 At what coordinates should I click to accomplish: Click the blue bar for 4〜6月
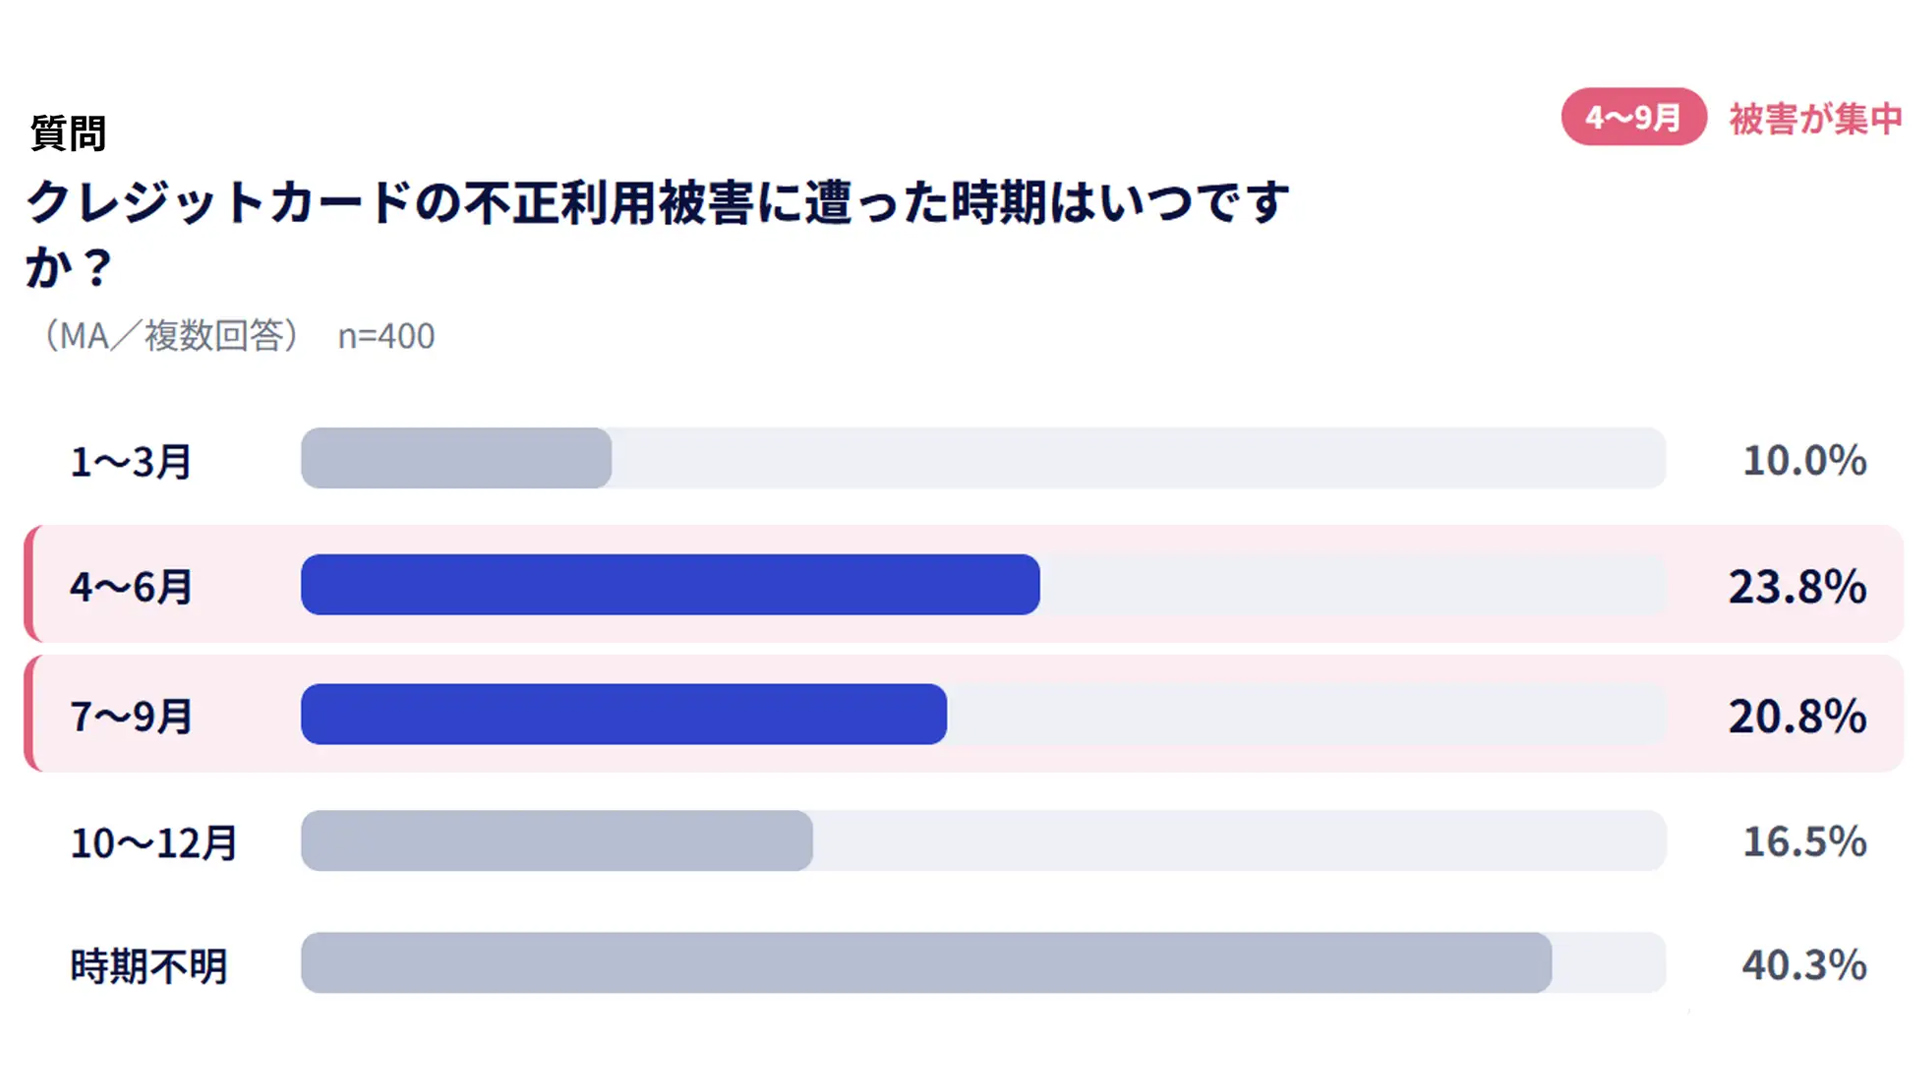tap(670, 584)
